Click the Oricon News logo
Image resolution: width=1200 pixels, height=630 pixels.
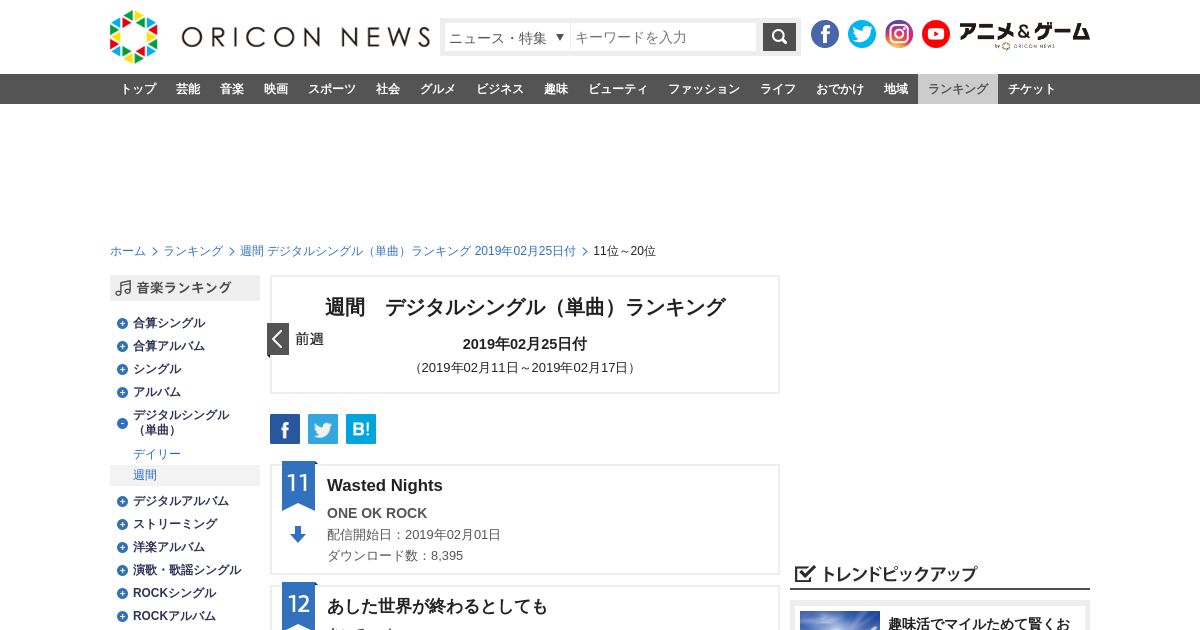point(270,37)
